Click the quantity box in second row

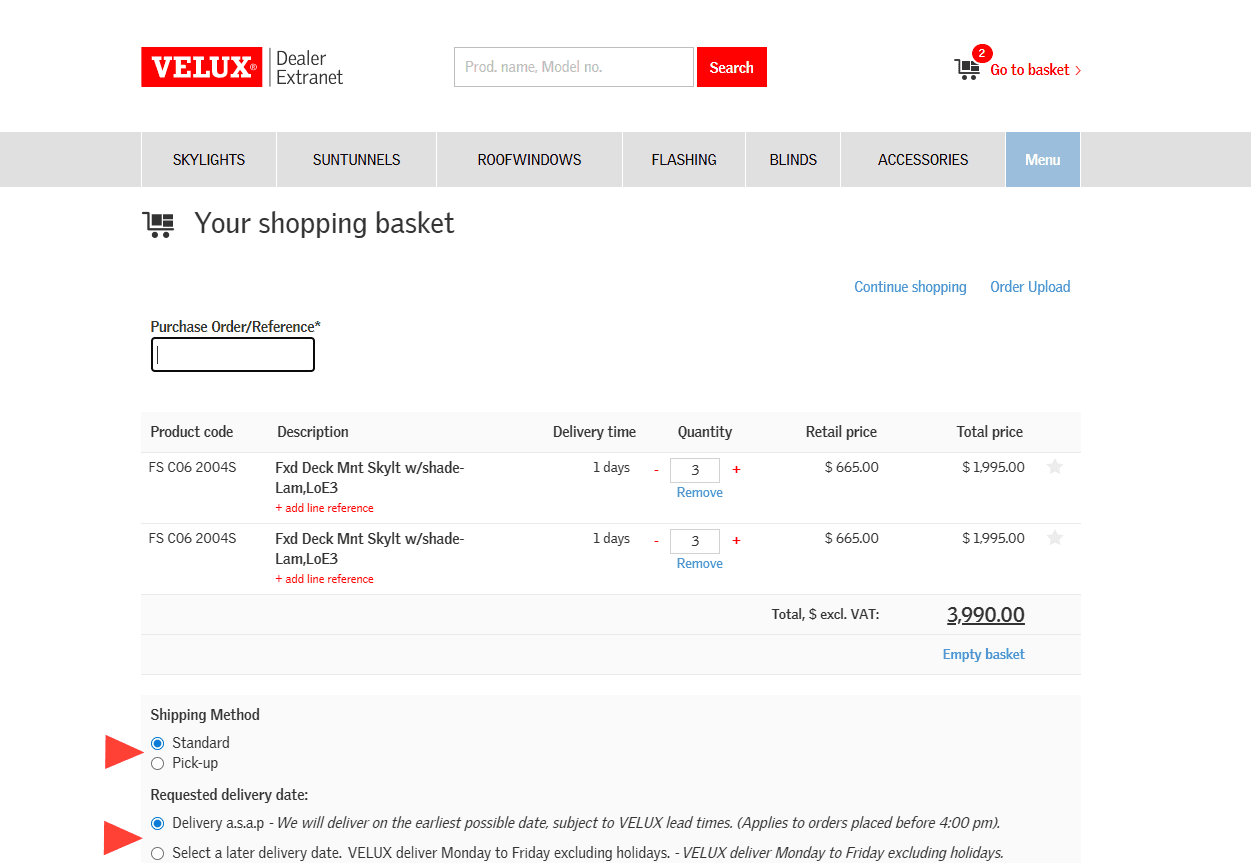(x=695, y=541)
